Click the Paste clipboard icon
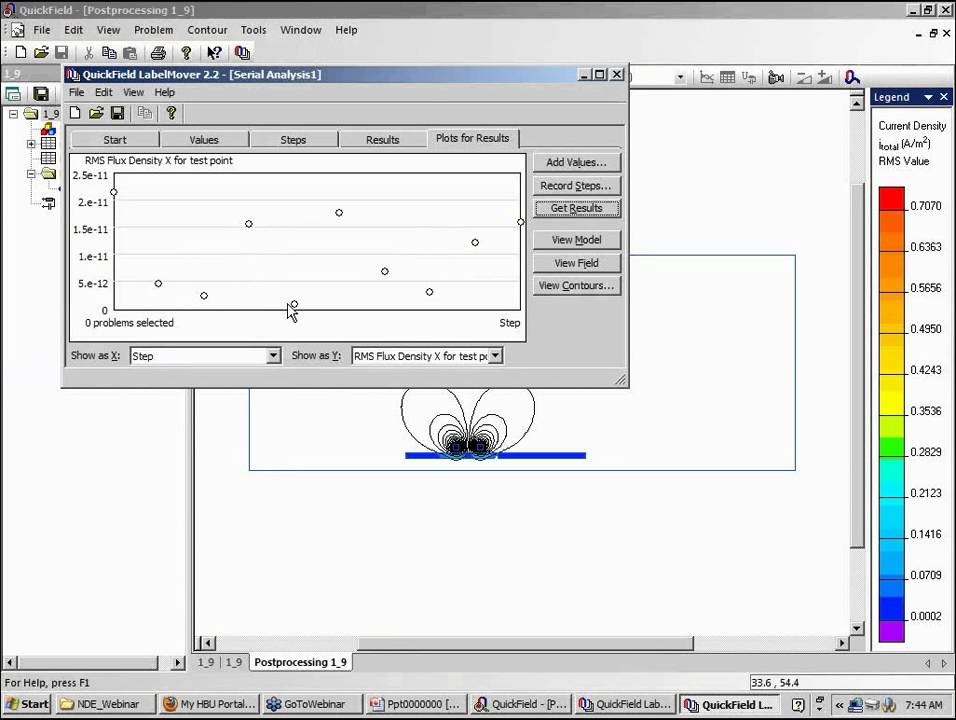This screenshot has width=956, height=720. (130, 53)
